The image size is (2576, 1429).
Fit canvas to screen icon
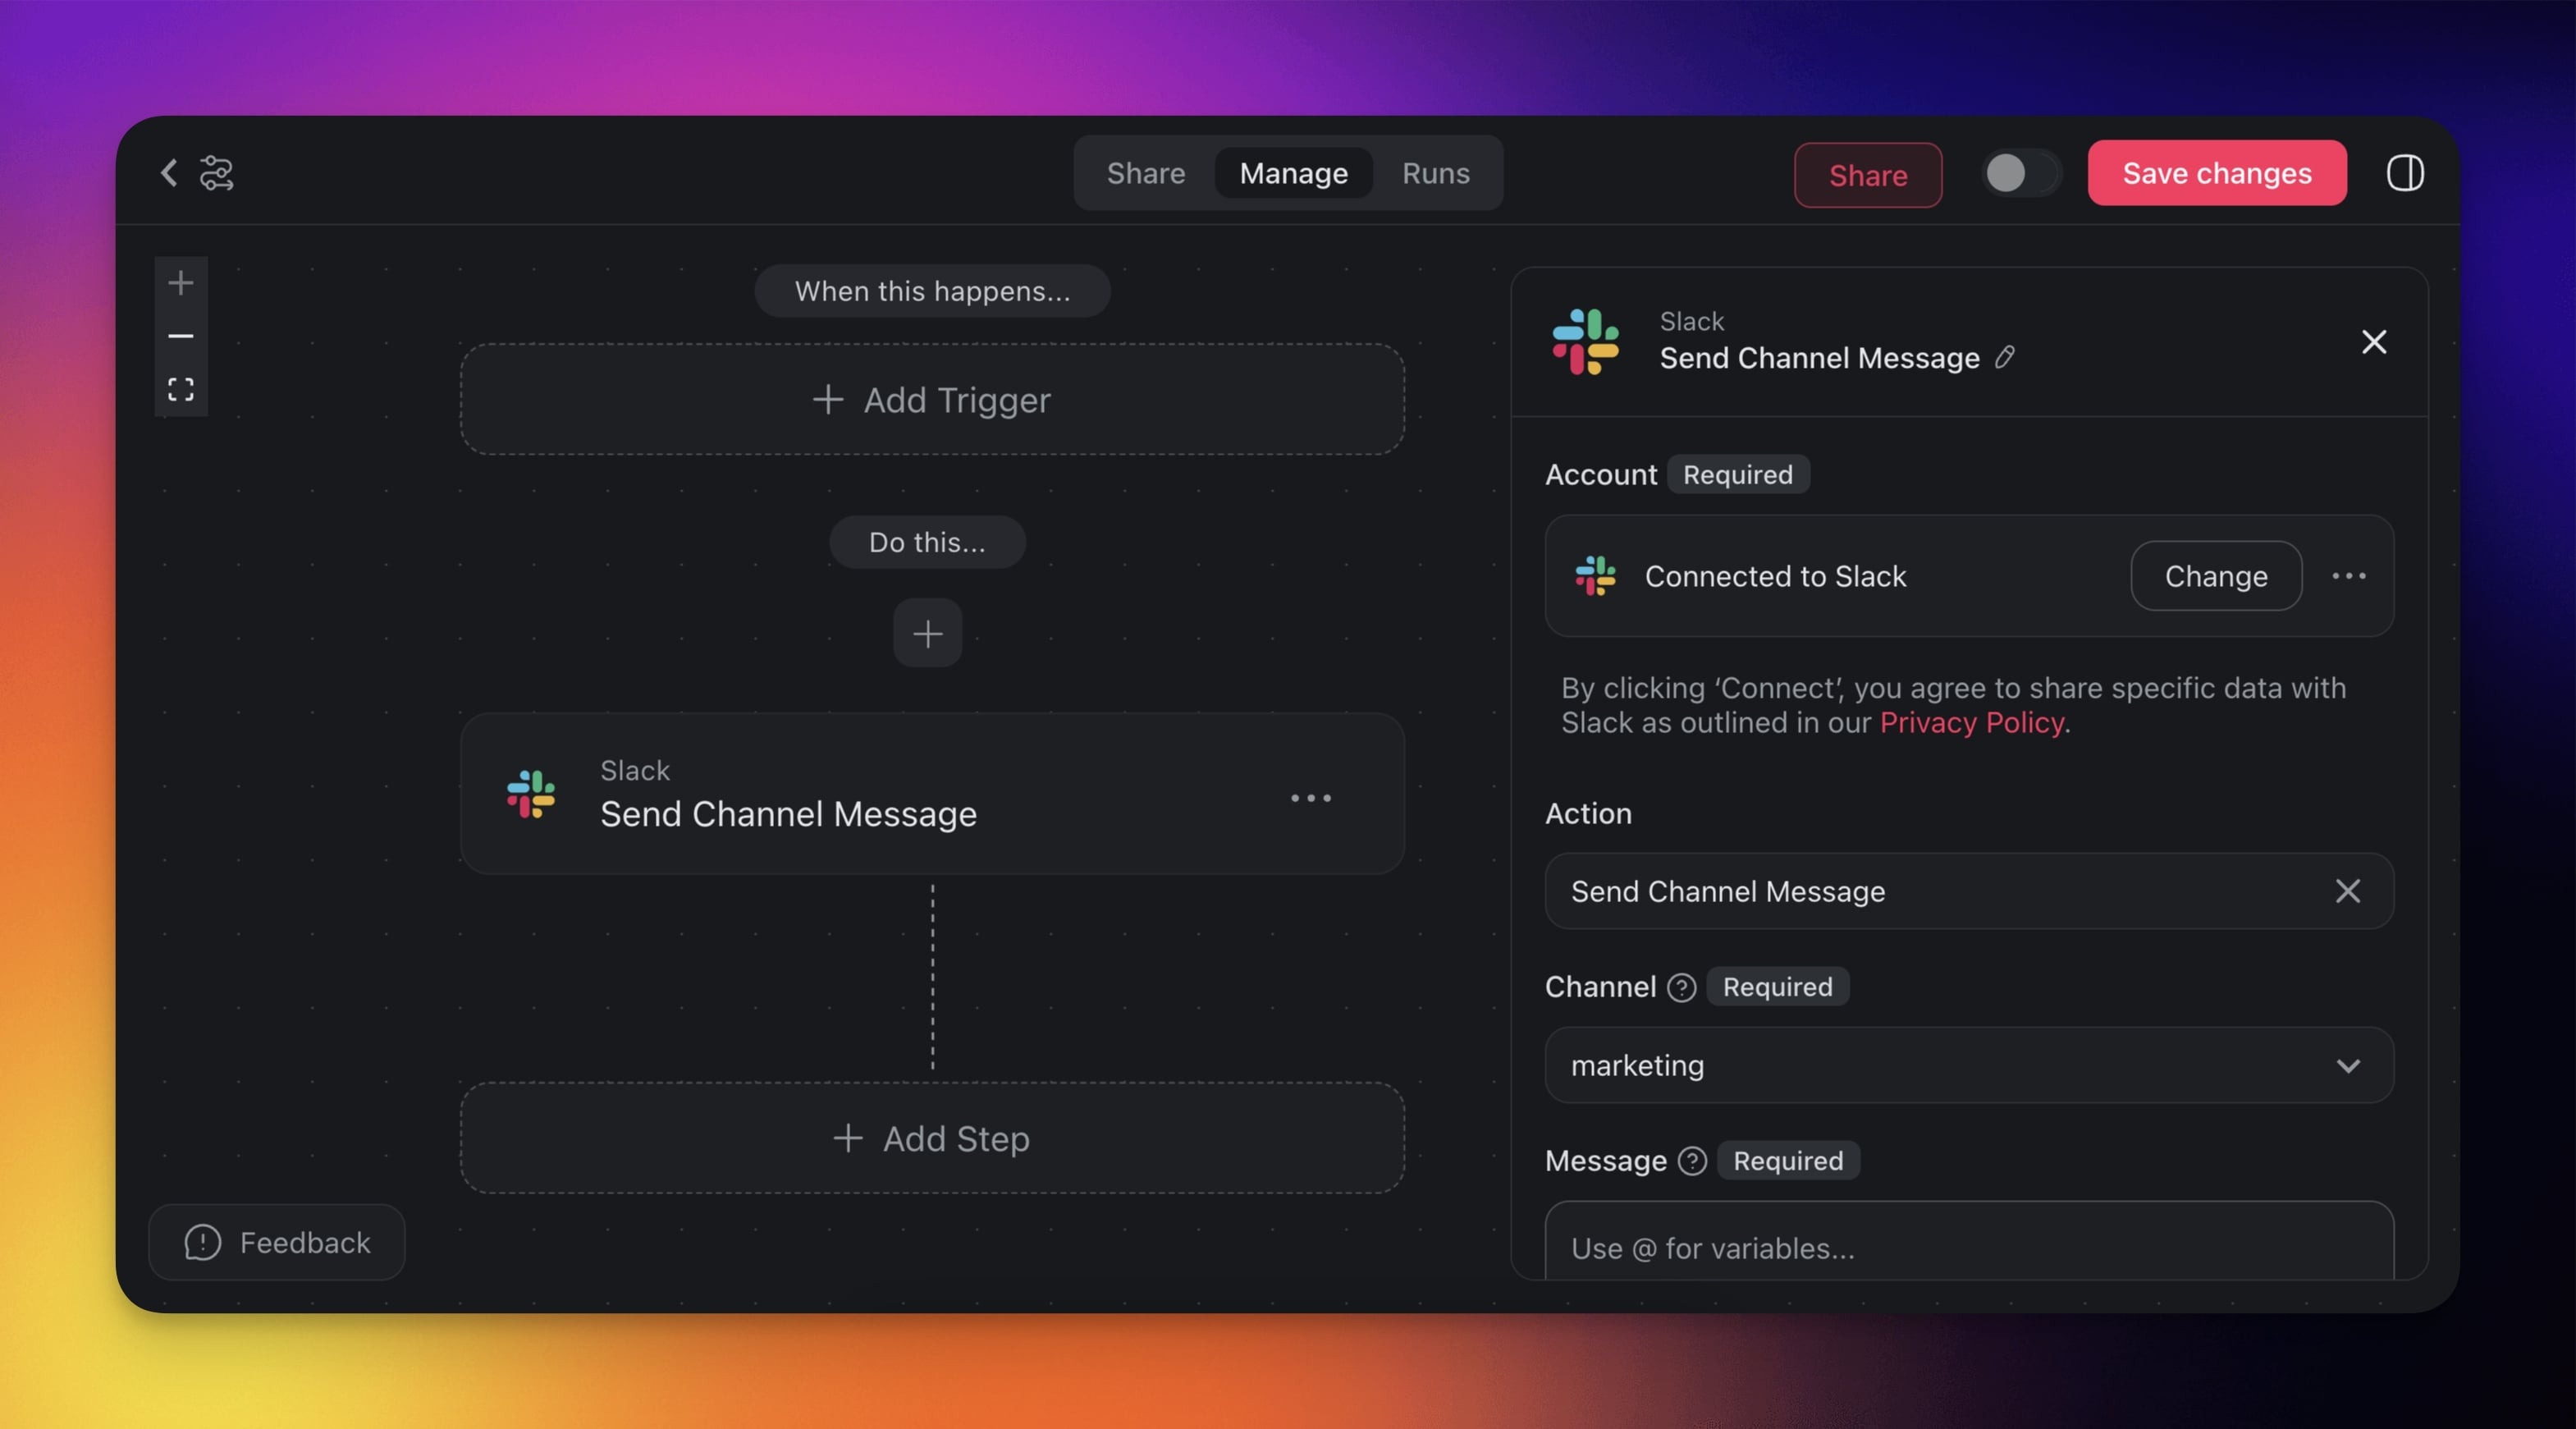(x=181, y=389)
